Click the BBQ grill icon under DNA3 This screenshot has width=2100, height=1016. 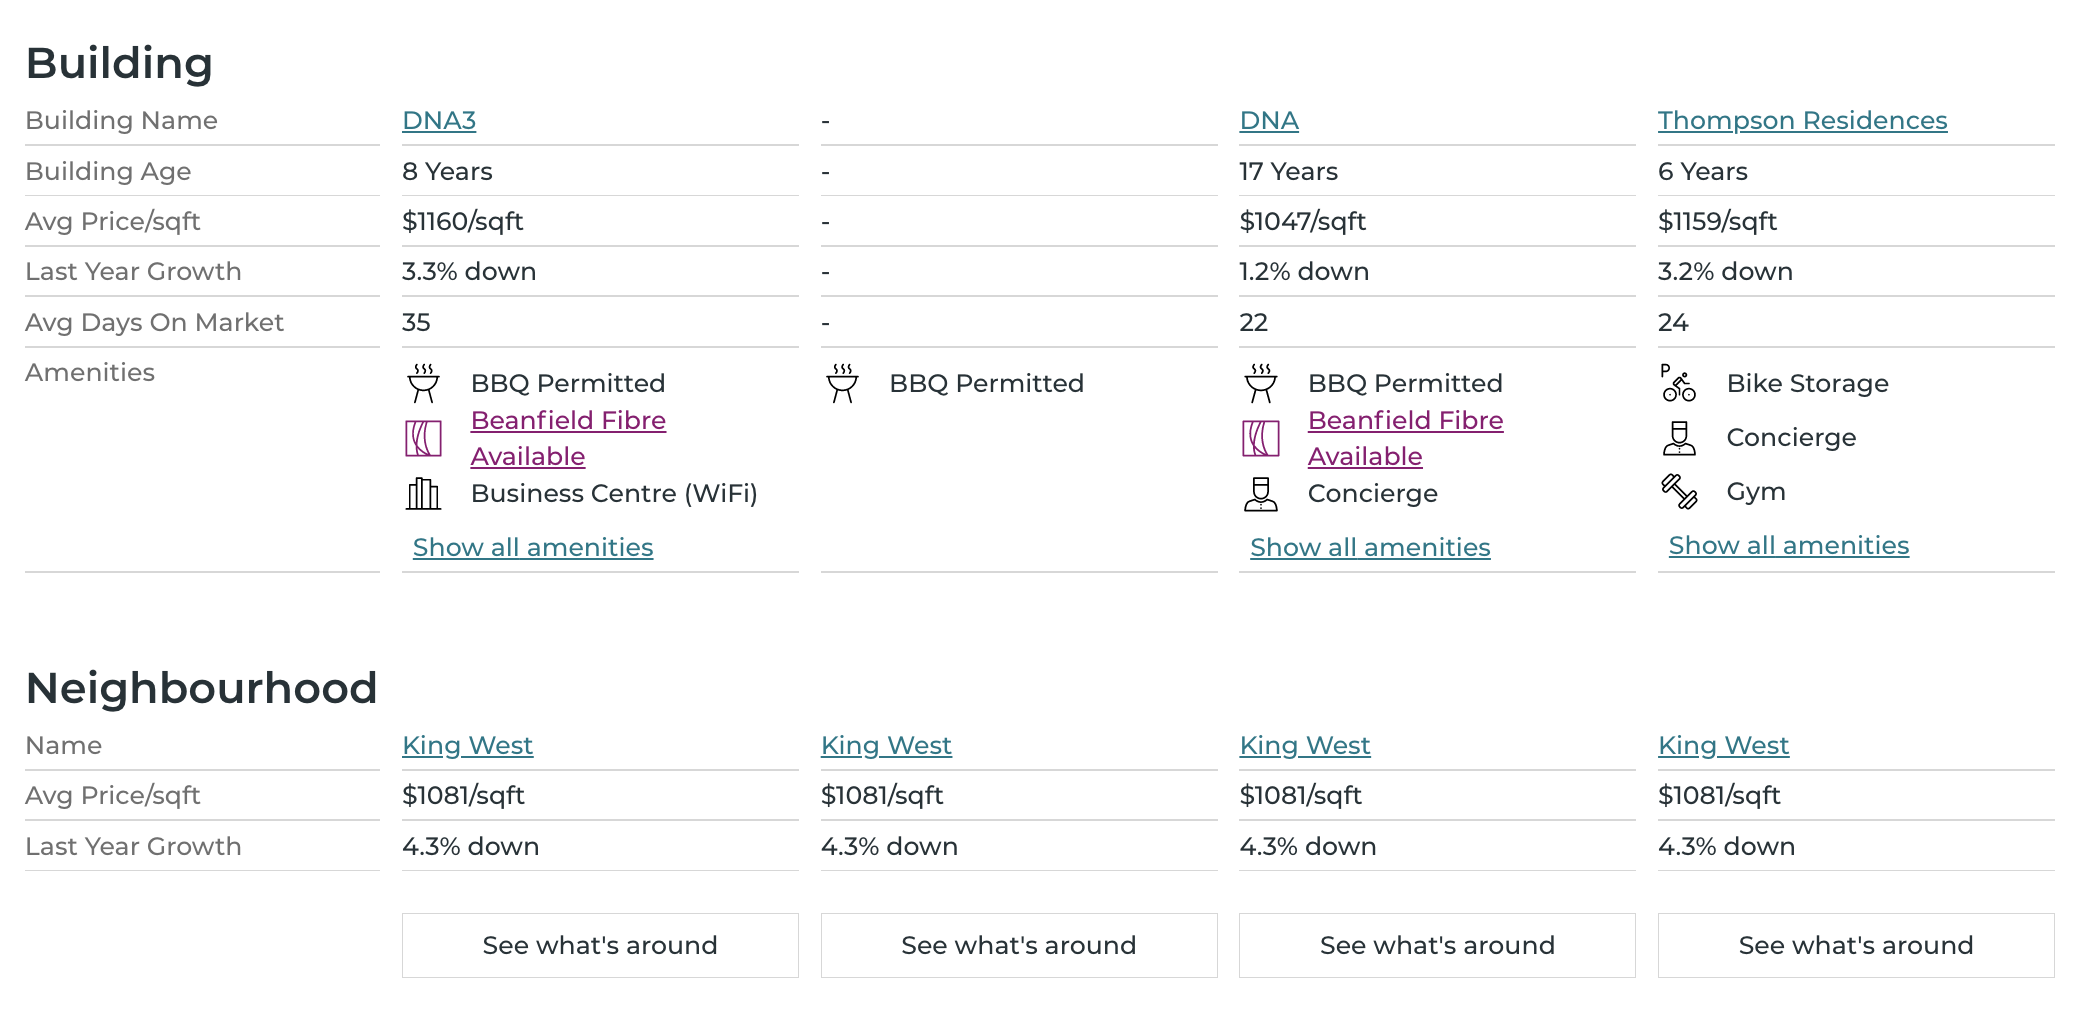click(423, 384)
